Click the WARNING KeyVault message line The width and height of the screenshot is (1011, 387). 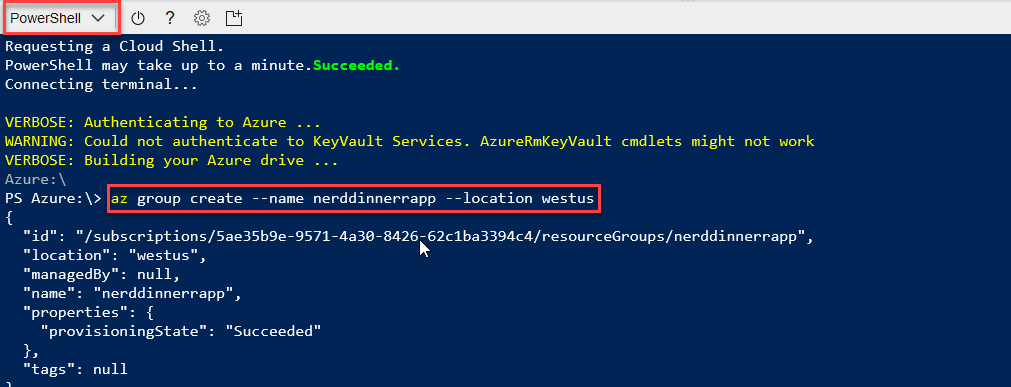409,141
